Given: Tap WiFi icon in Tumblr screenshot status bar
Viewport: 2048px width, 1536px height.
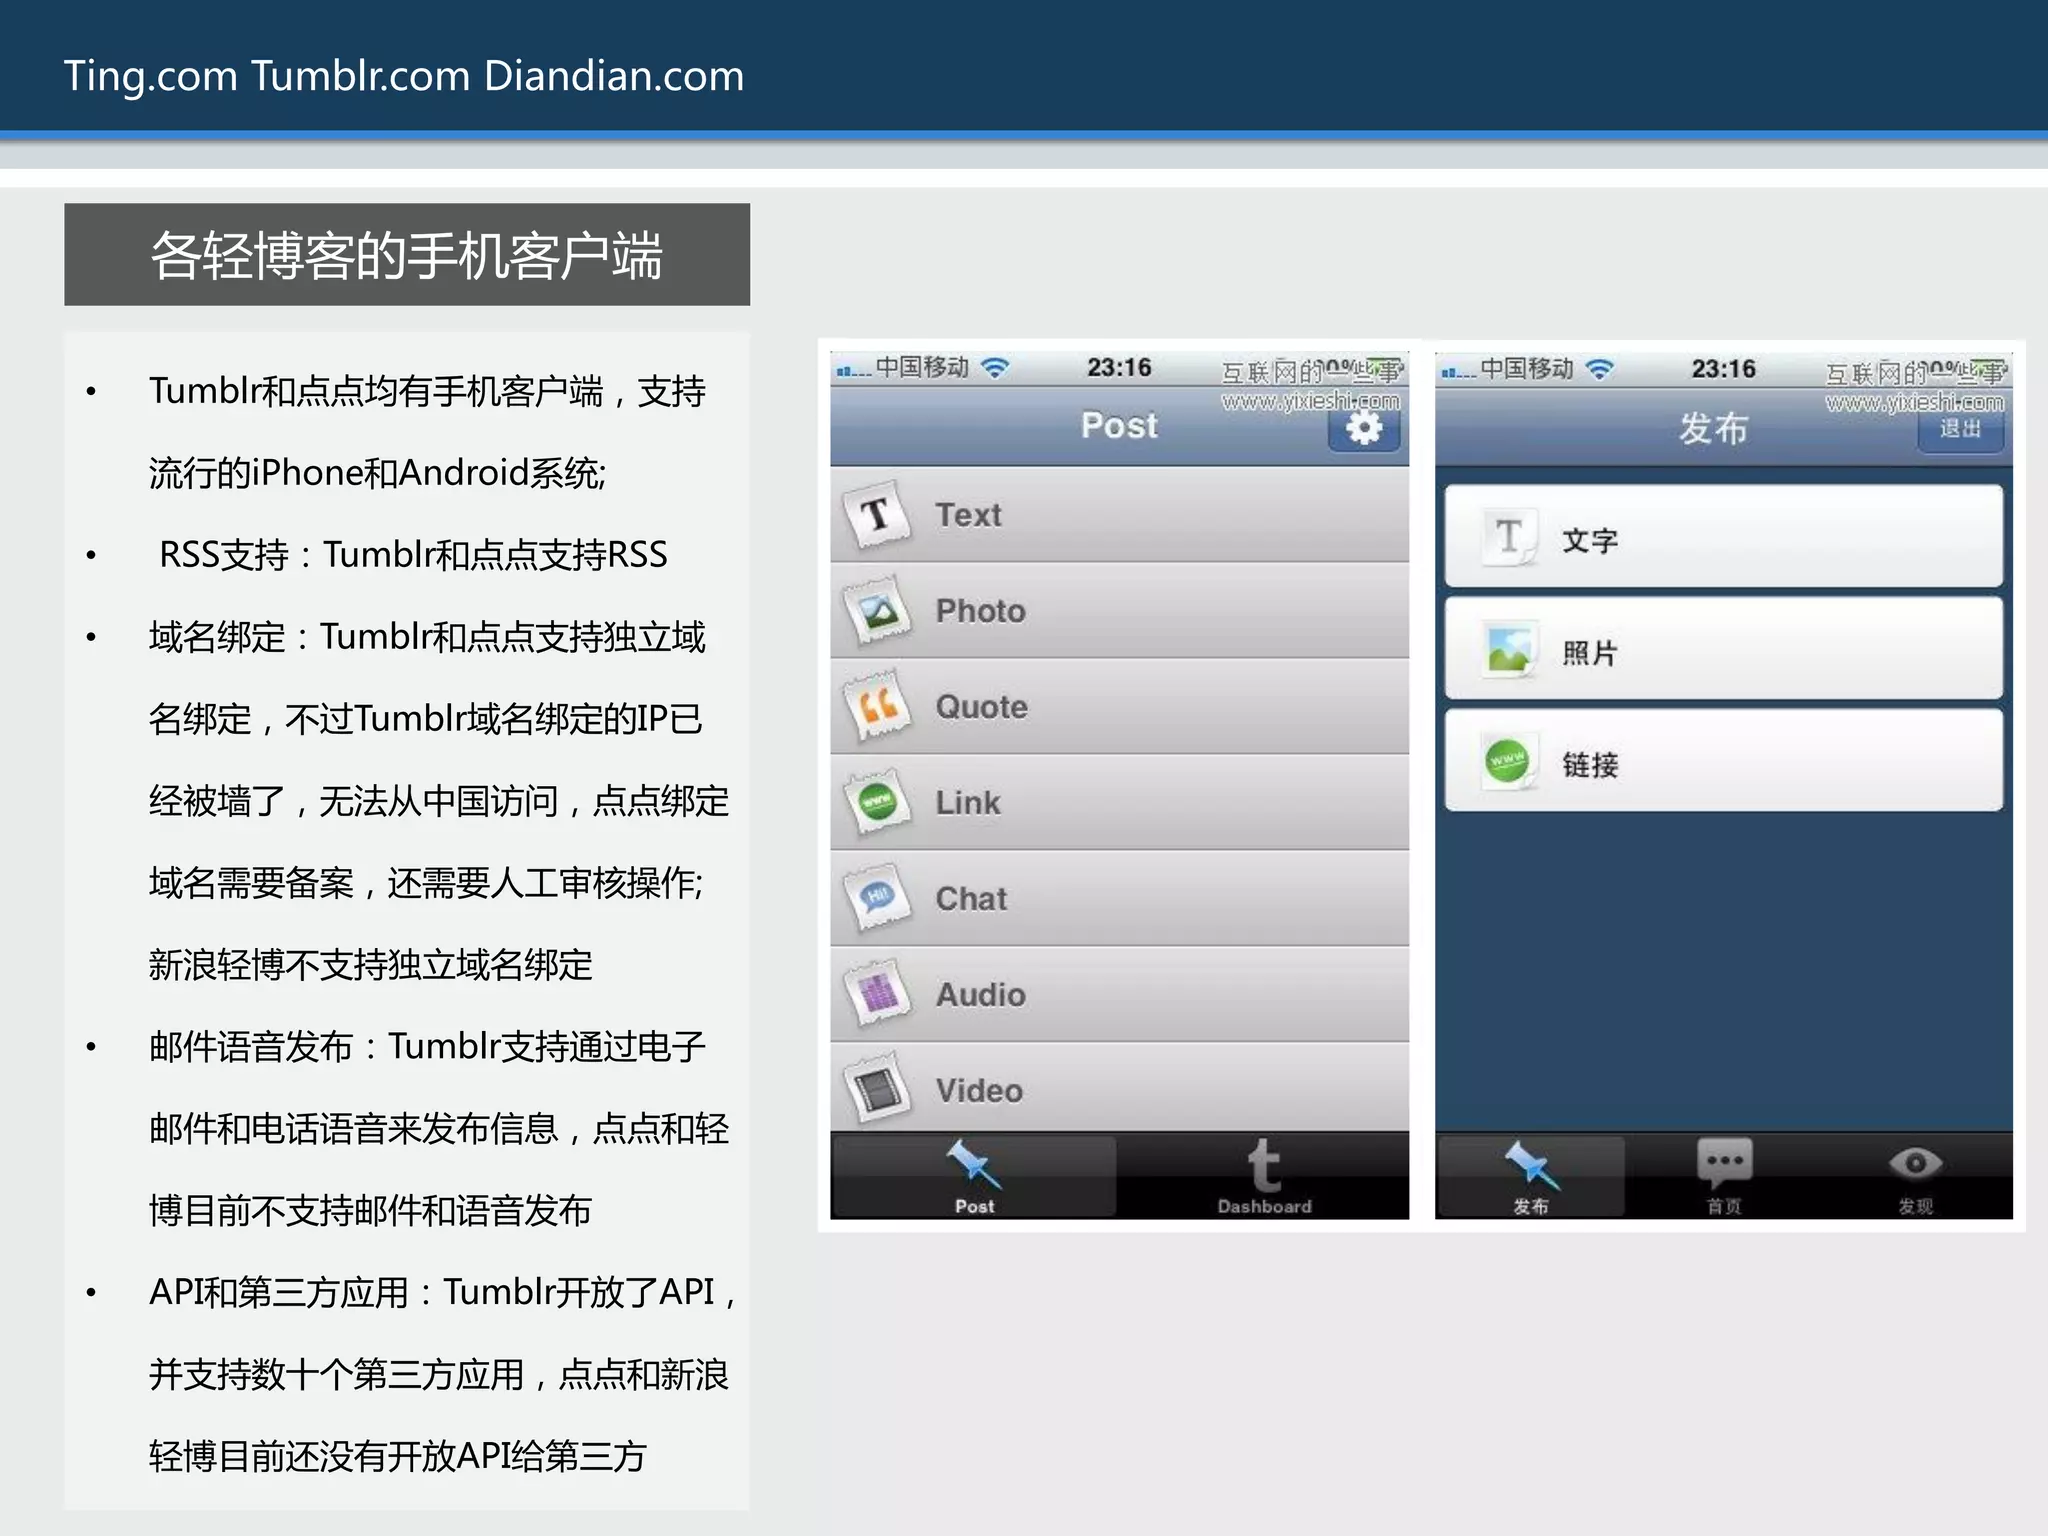Looking at the screenshot, I should (x=995, y=368).
